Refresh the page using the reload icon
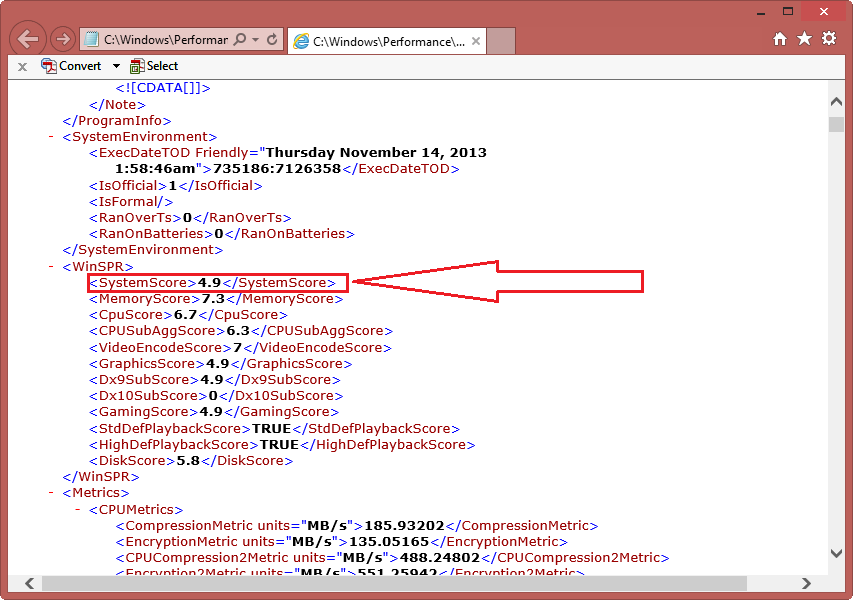 coord(273,40)
